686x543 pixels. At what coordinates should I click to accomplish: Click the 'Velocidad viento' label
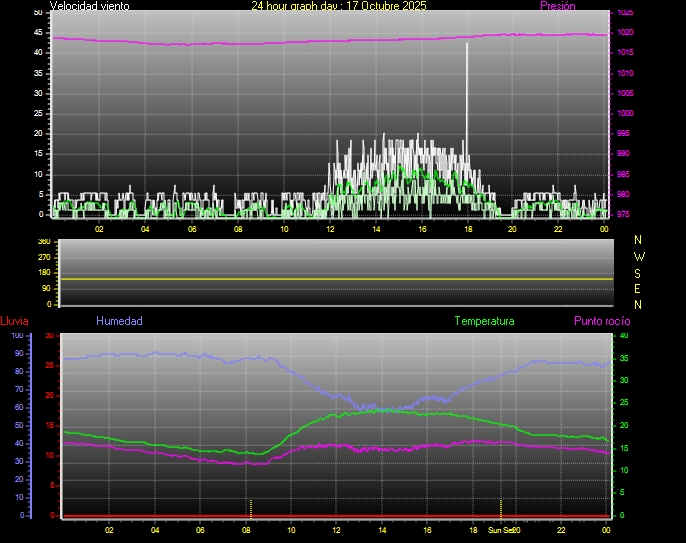point(88,6)
